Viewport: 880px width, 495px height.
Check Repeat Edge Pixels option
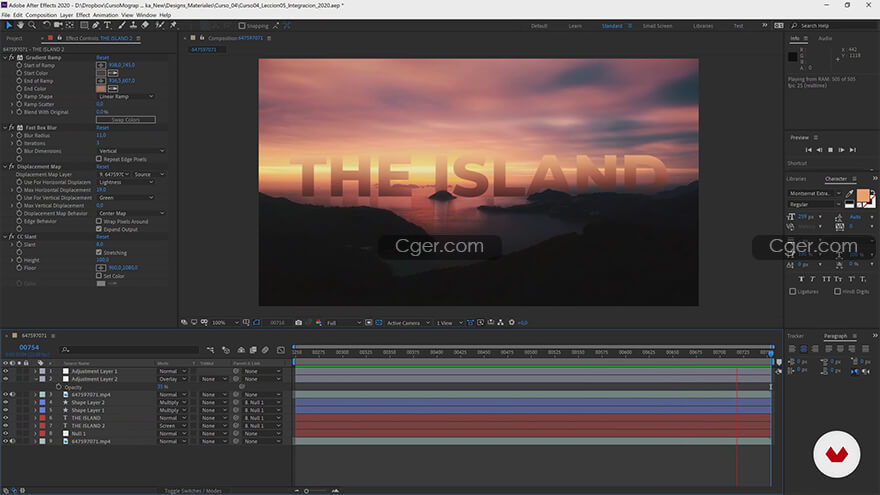(x=99, y=159)
